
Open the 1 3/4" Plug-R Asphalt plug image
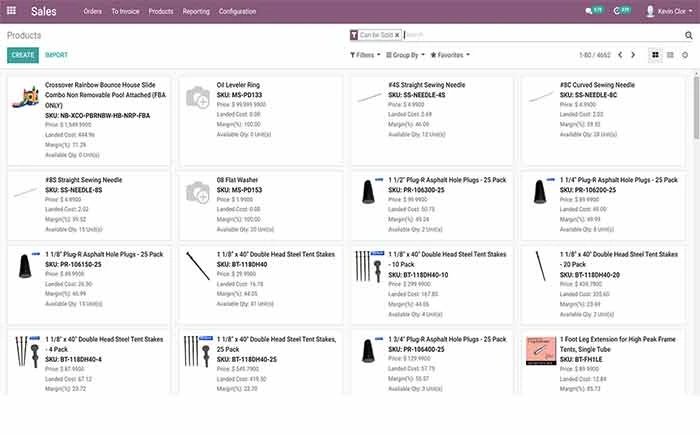tap(369, 350)
